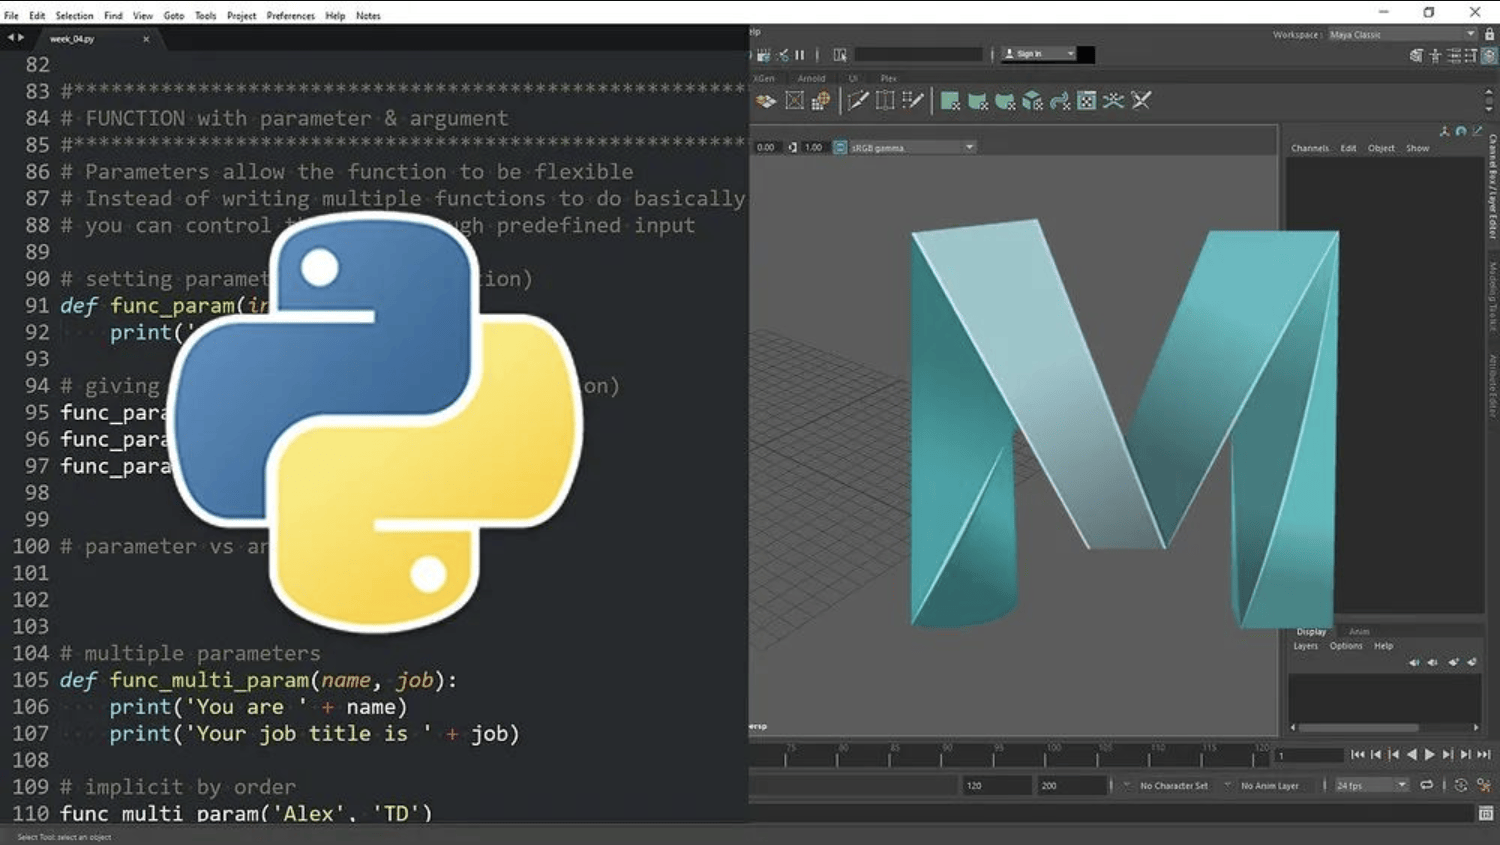Close the week_04.py editor tab
This screenshot has width=1500, height=845.
pos(146,39)
